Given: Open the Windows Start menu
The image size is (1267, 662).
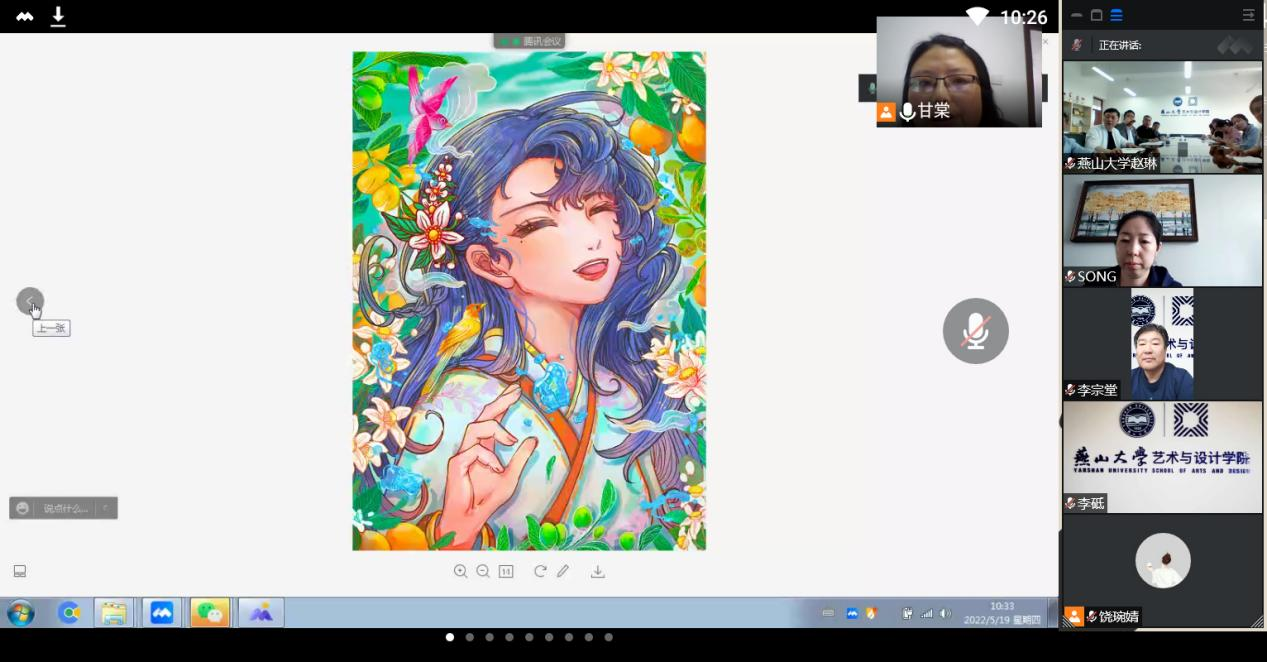Looking at the screenshot, I should [x=21, y=612].
